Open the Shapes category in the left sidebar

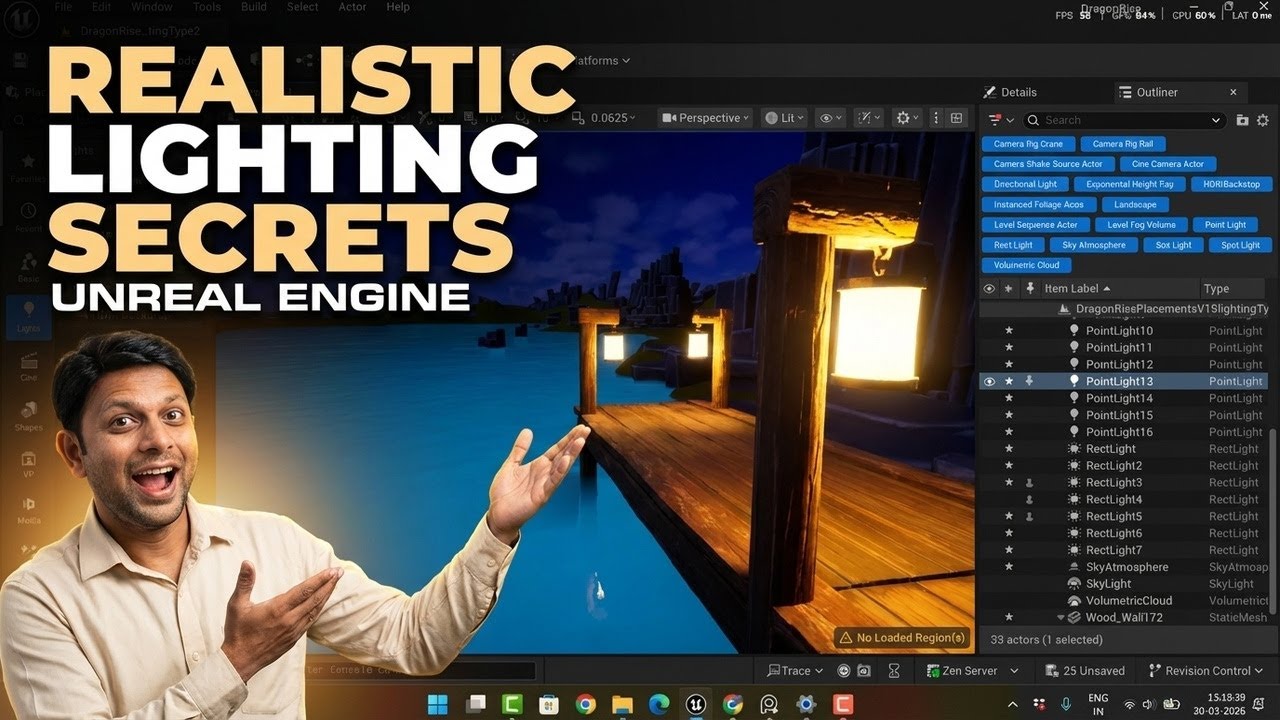tap(29, 415)
